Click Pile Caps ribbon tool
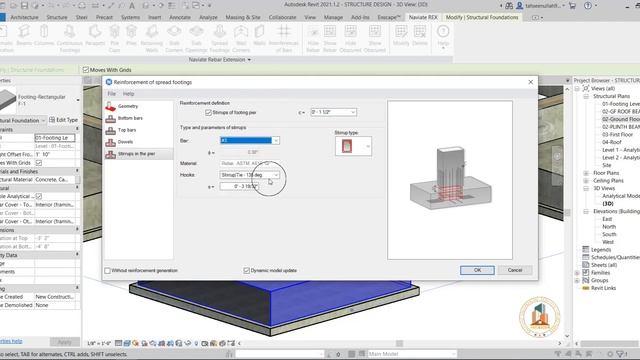This screenshot has width=640, height=360. pos(115,39)
